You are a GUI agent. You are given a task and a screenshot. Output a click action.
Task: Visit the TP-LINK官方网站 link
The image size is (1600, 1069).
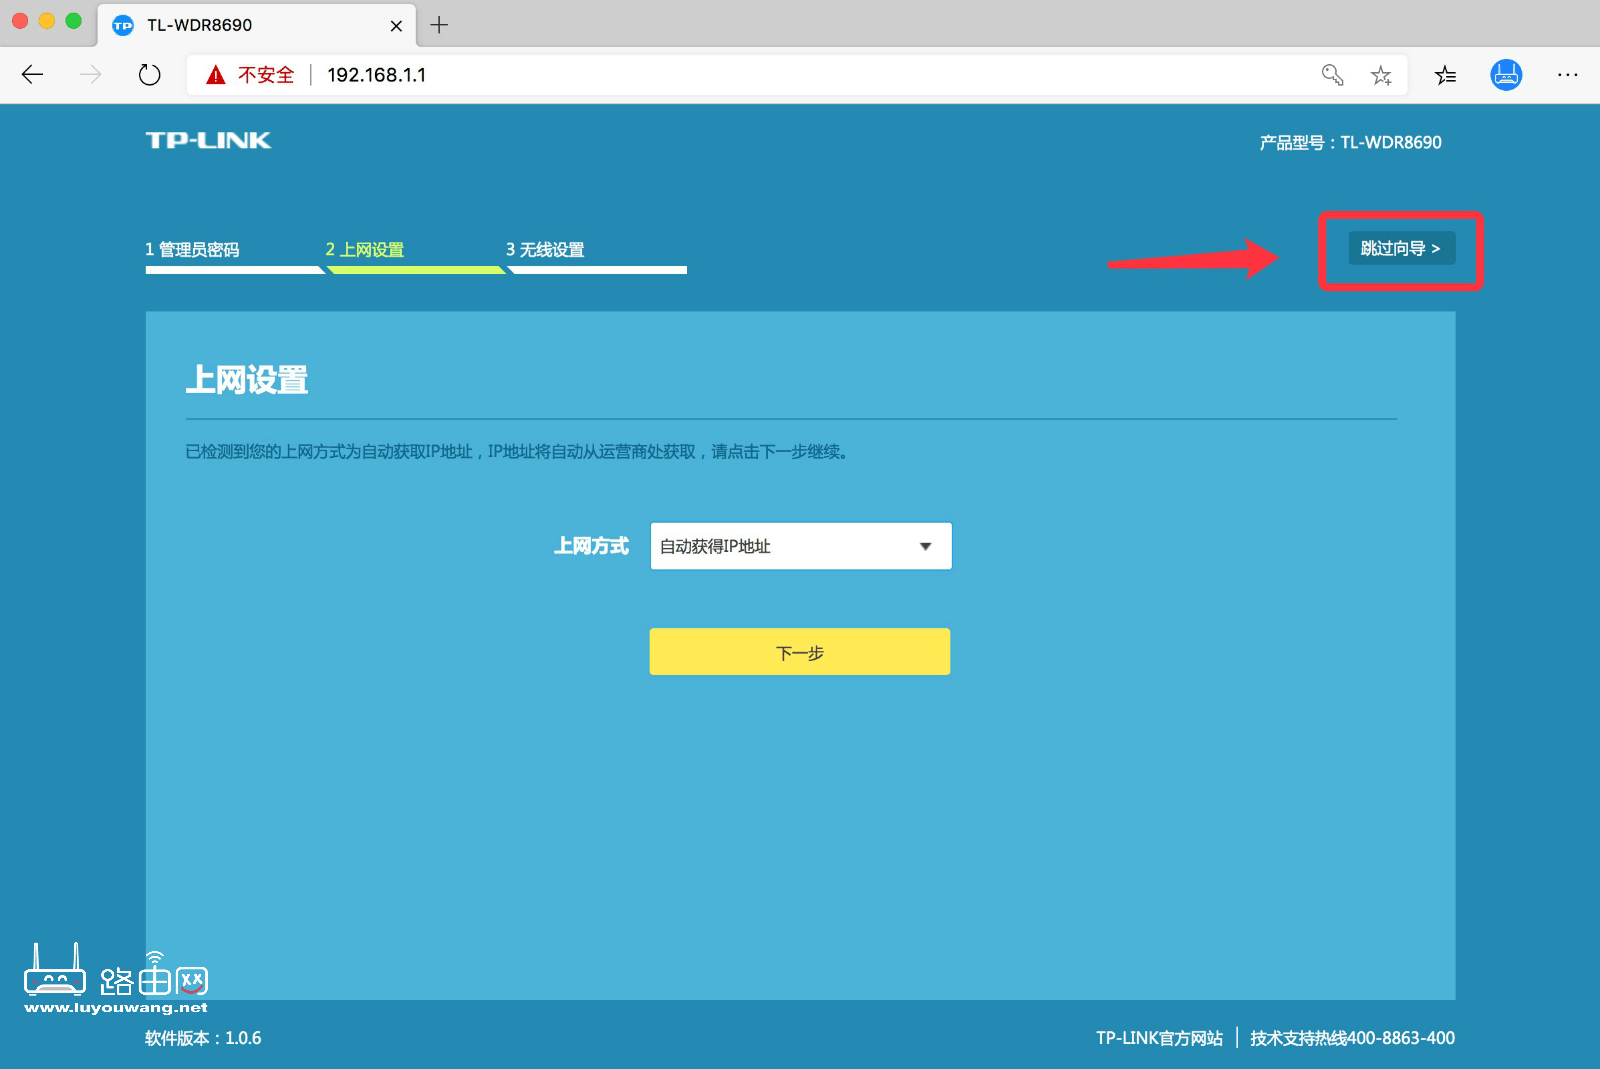tap(1159, 1038)
